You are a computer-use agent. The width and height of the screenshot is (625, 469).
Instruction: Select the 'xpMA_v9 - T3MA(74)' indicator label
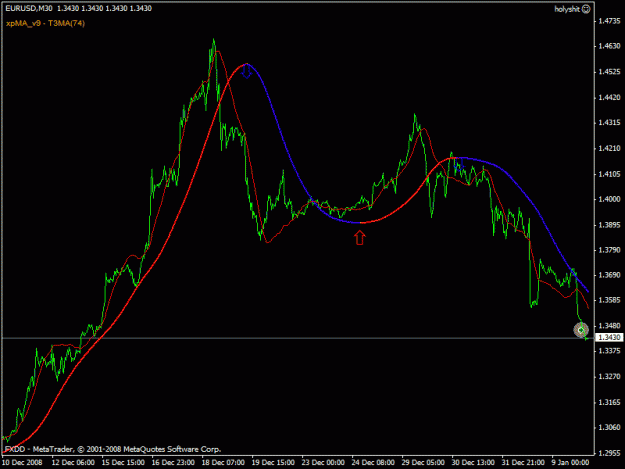(x=45, y=23)
